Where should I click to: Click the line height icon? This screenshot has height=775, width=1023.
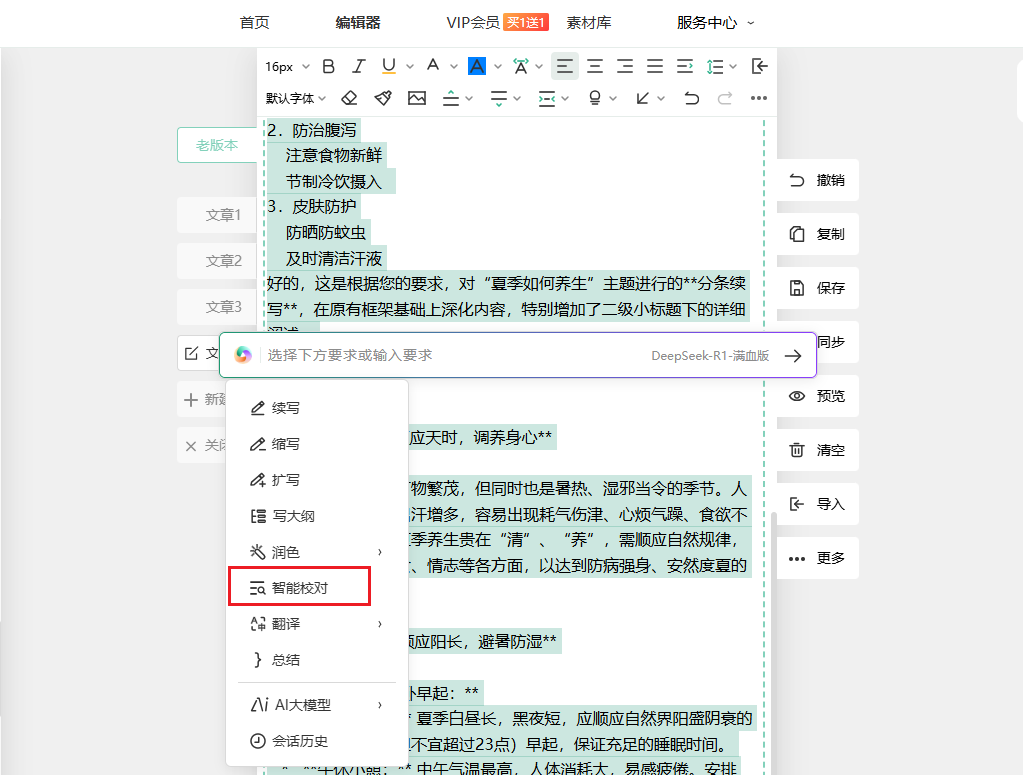pos(715,66)
